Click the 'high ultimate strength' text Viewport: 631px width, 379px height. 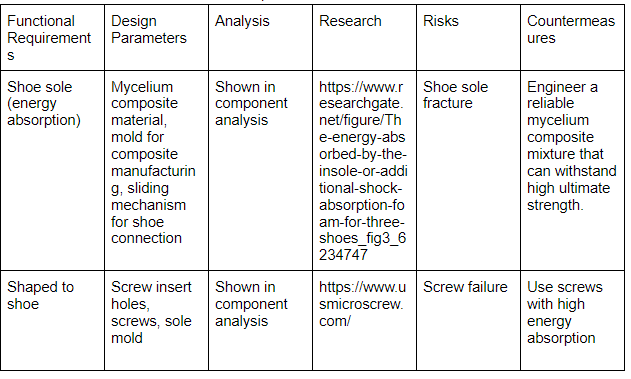pyautogui.click(x=568, y=197)
